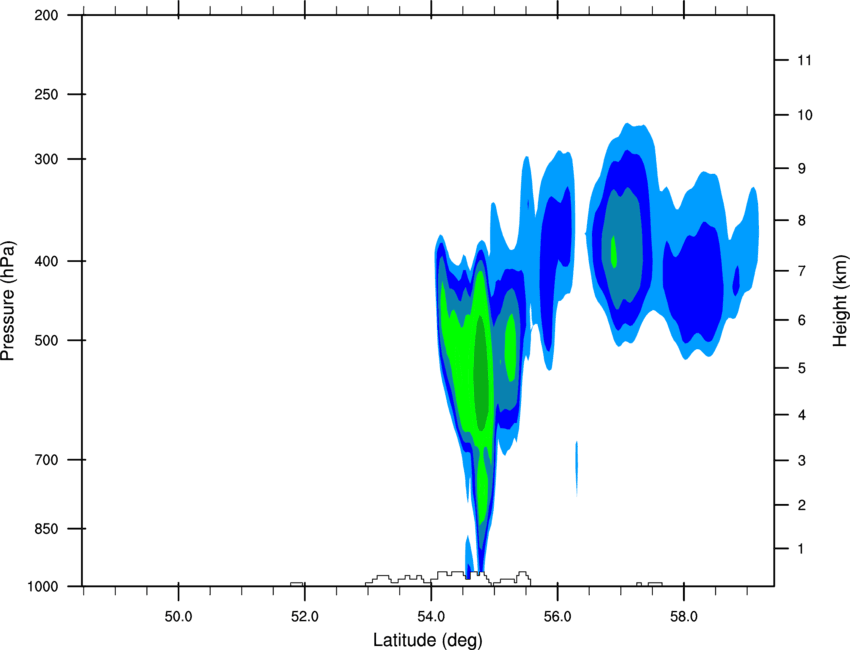Pick the 5 km height label
Screen dimensions: 850x650
(801, 369)
